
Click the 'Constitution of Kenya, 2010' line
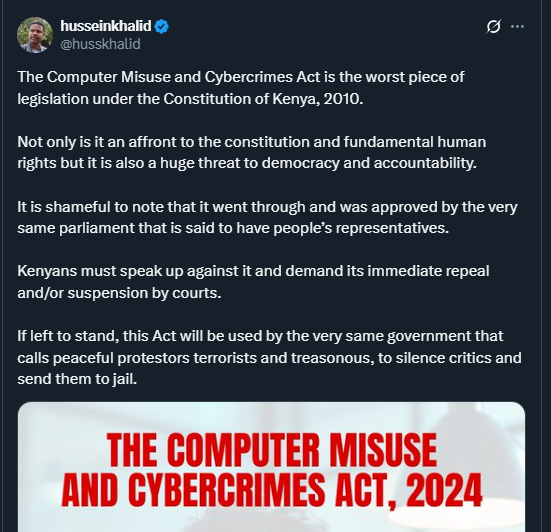pos(190,99)
